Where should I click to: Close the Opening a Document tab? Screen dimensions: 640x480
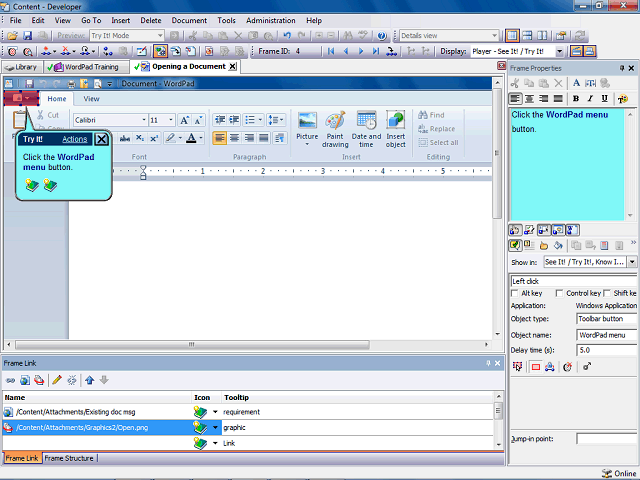(x=232, y=67)
